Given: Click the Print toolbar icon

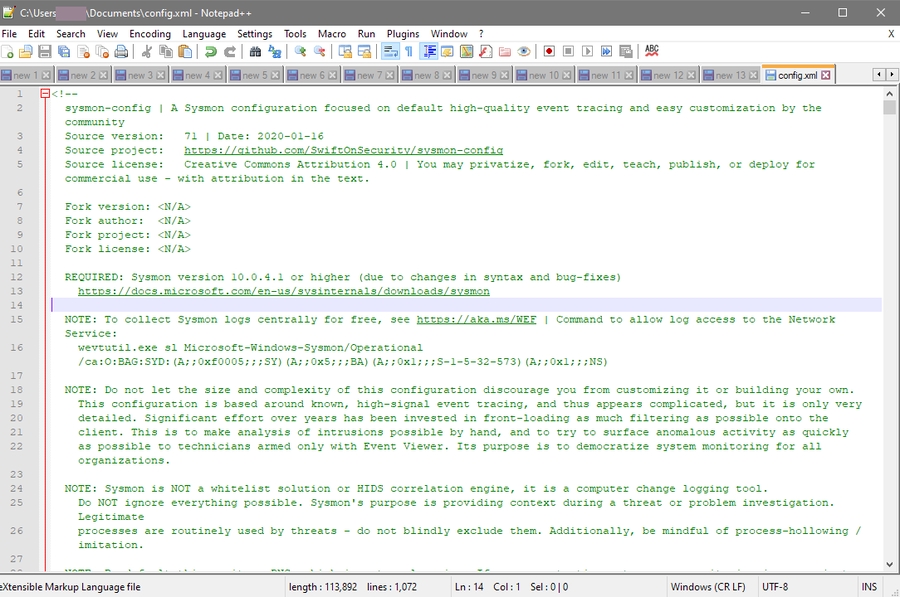Looking at the screenshot, I should point(121,51).
